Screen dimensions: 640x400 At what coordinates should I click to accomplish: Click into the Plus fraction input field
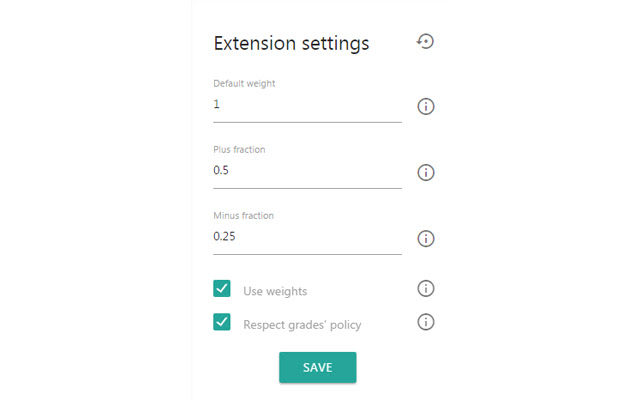pos(307,170)
